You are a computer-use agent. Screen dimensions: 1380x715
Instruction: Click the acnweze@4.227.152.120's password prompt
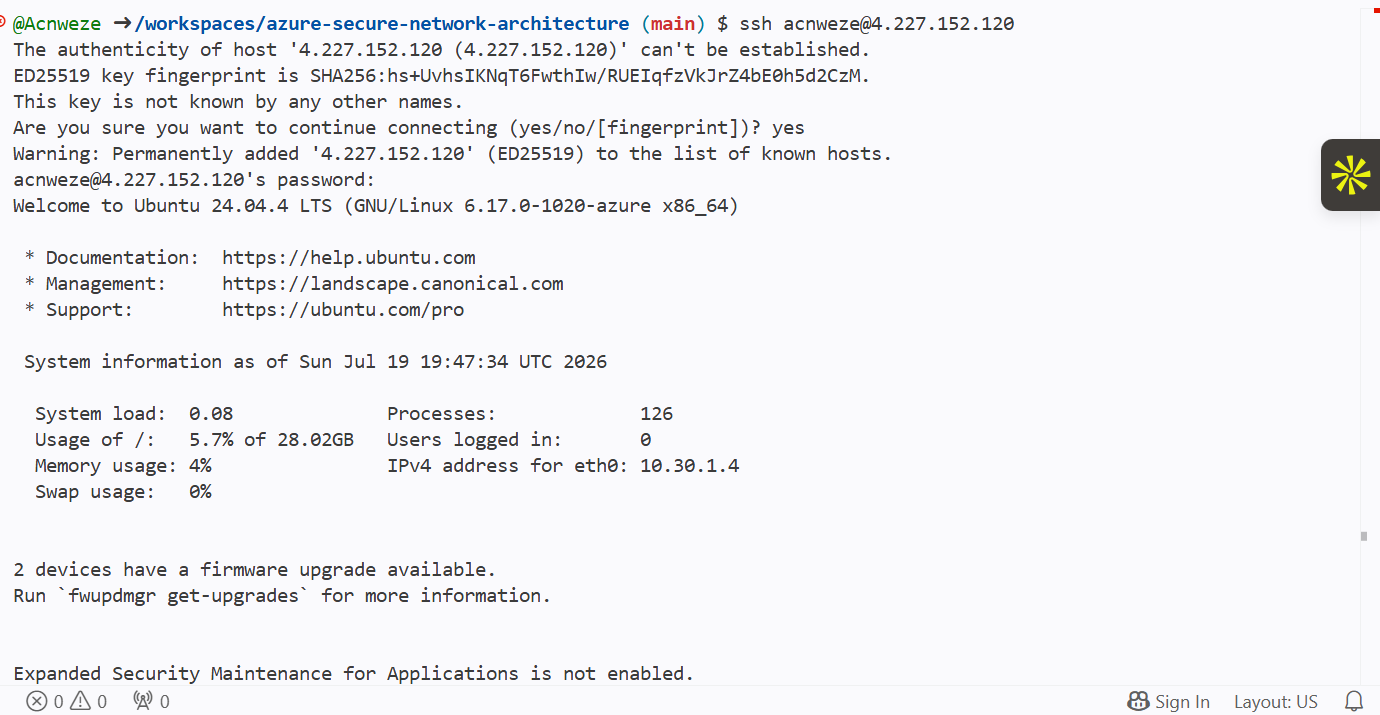click(194, 180)
